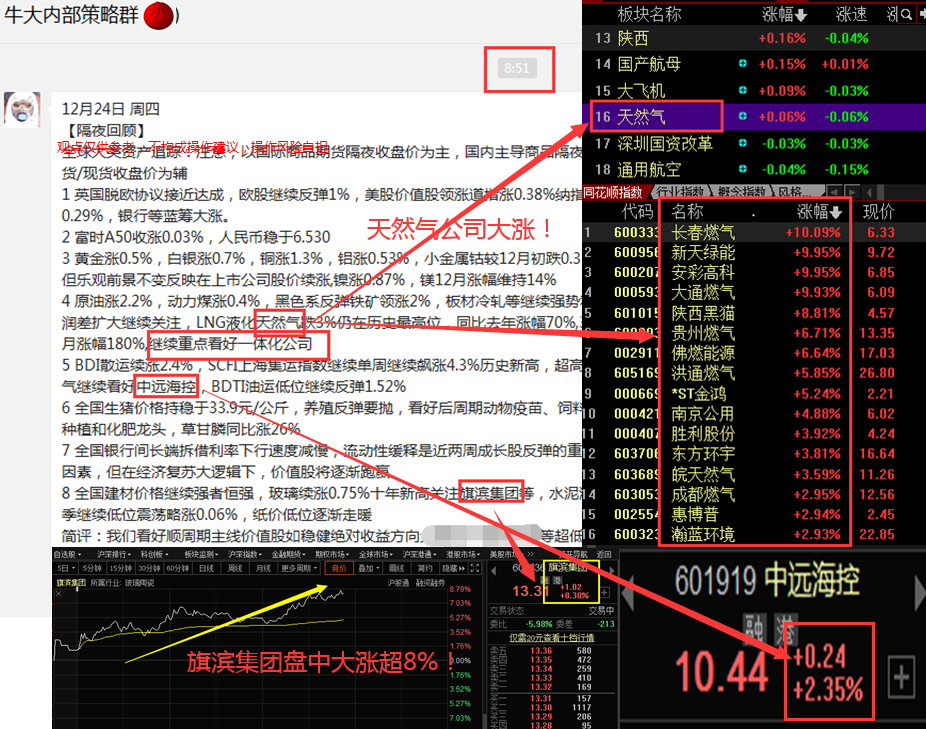Click the plus icon on 深圳国资改革 row

pyautogui.click(x=742, y=142)
